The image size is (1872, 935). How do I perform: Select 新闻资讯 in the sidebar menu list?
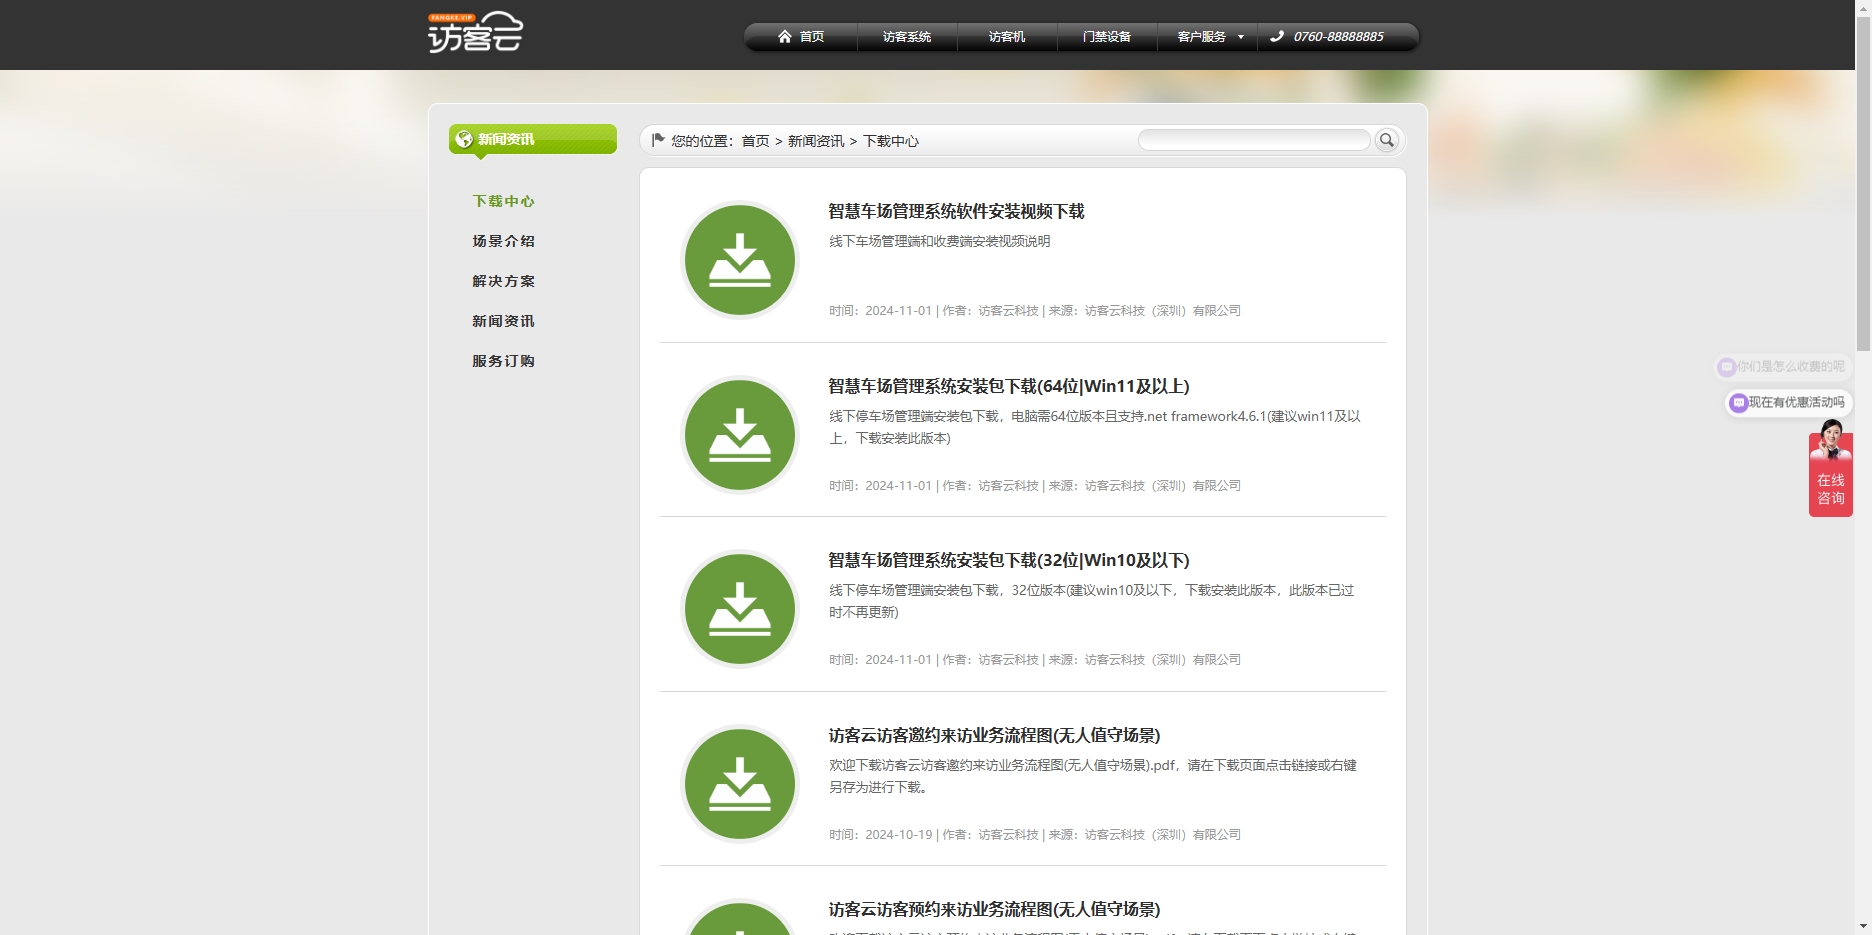pos(504,321)
